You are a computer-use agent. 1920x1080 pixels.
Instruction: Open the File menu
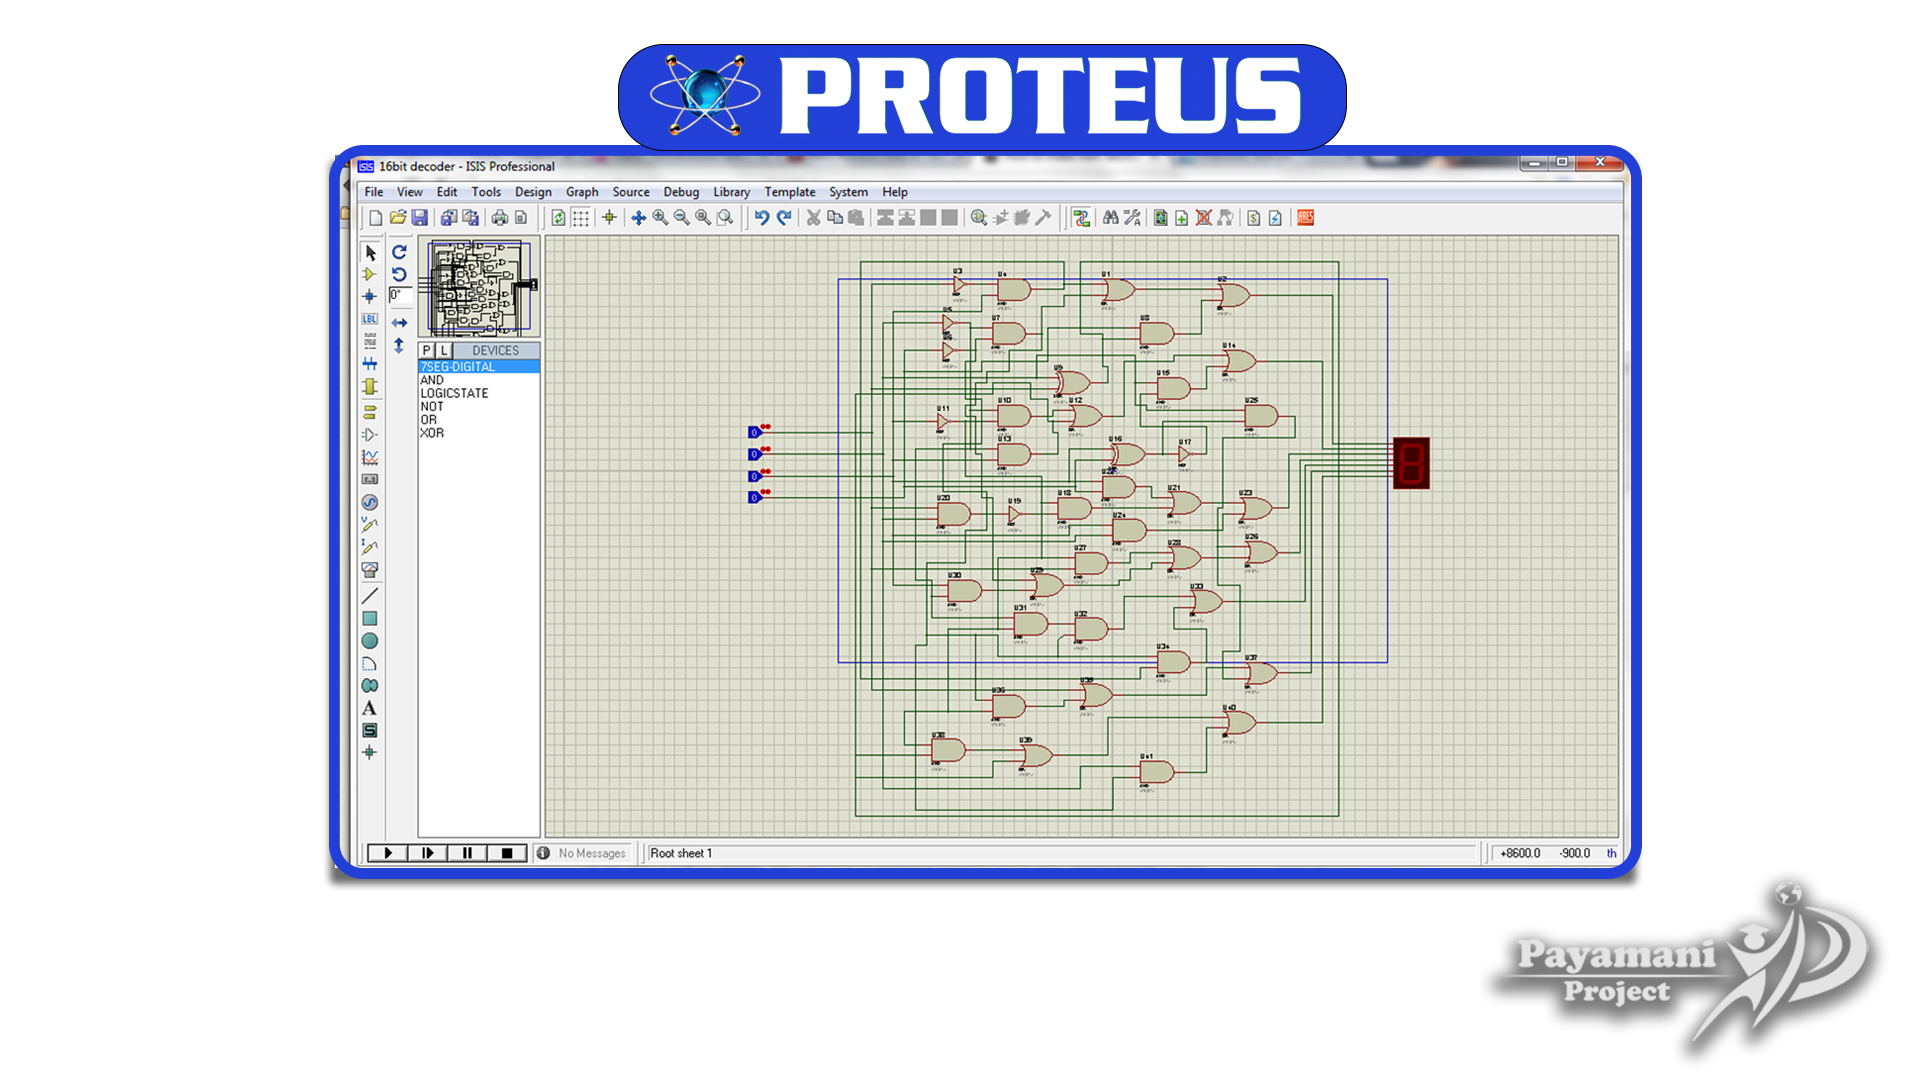click(x=374, y=192)
